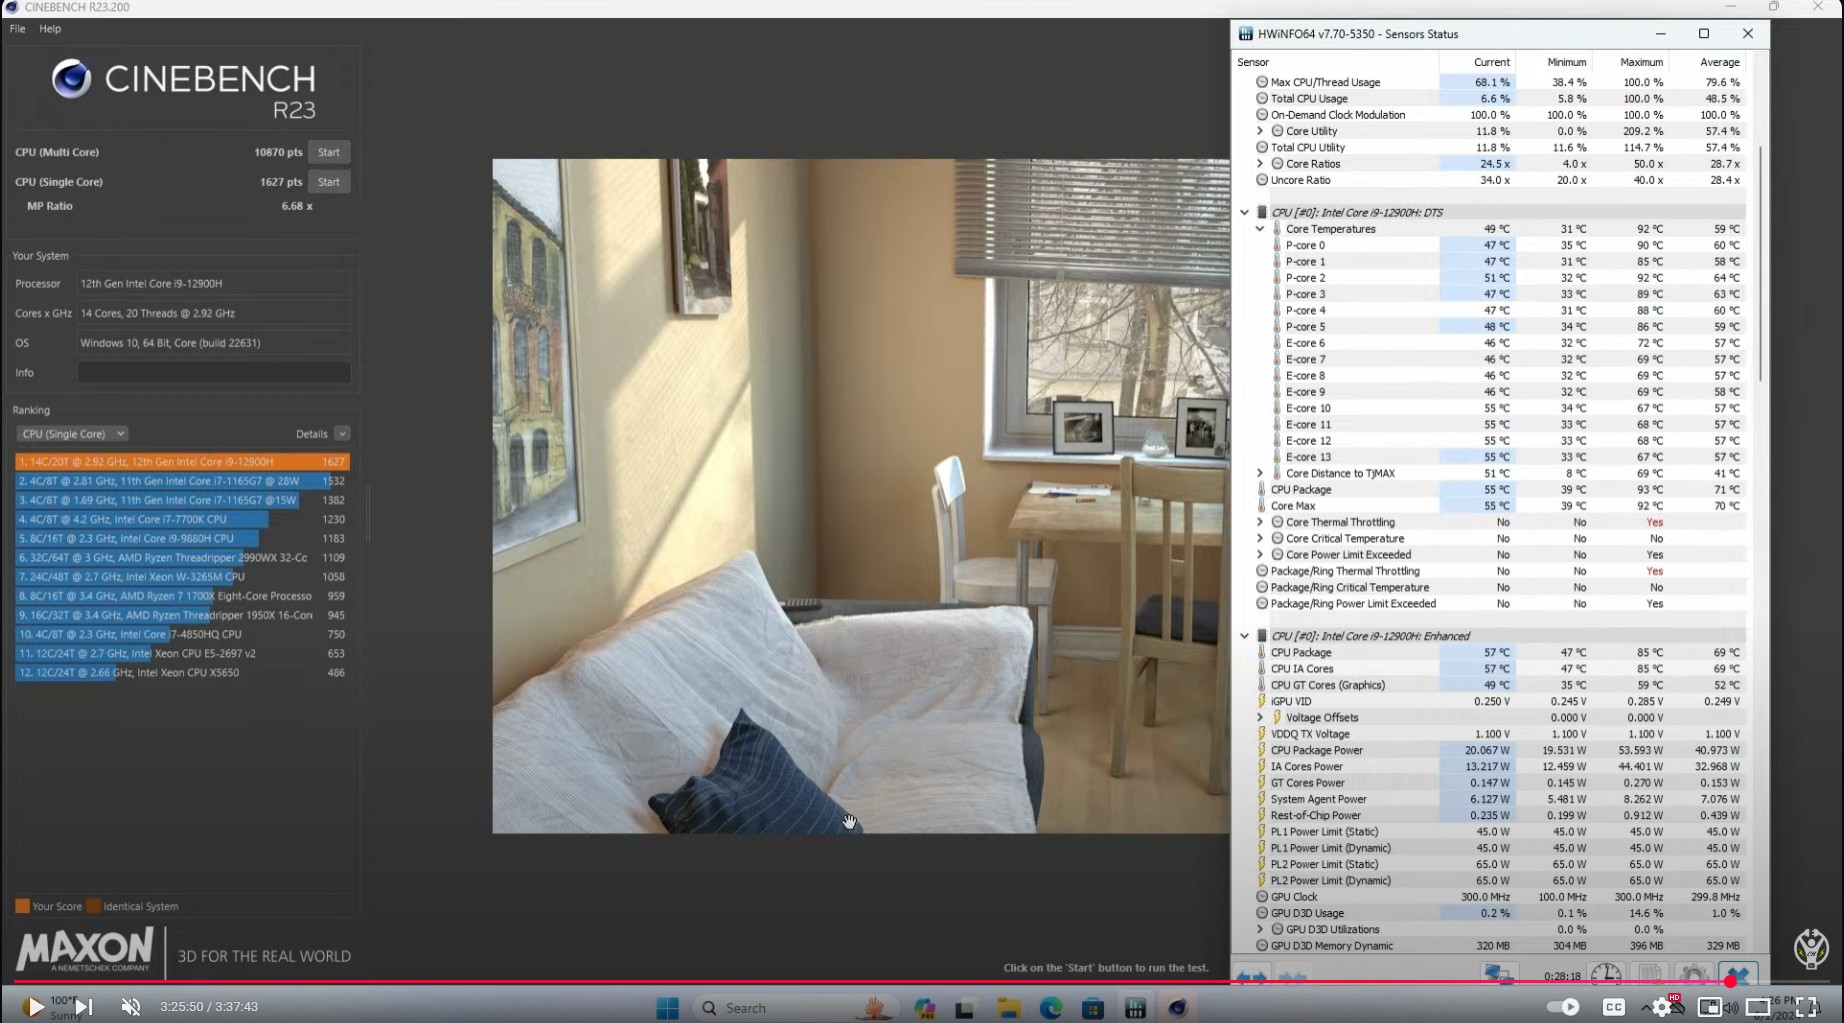
Task: Click the Minimum column header
Action: [1555, 62]
